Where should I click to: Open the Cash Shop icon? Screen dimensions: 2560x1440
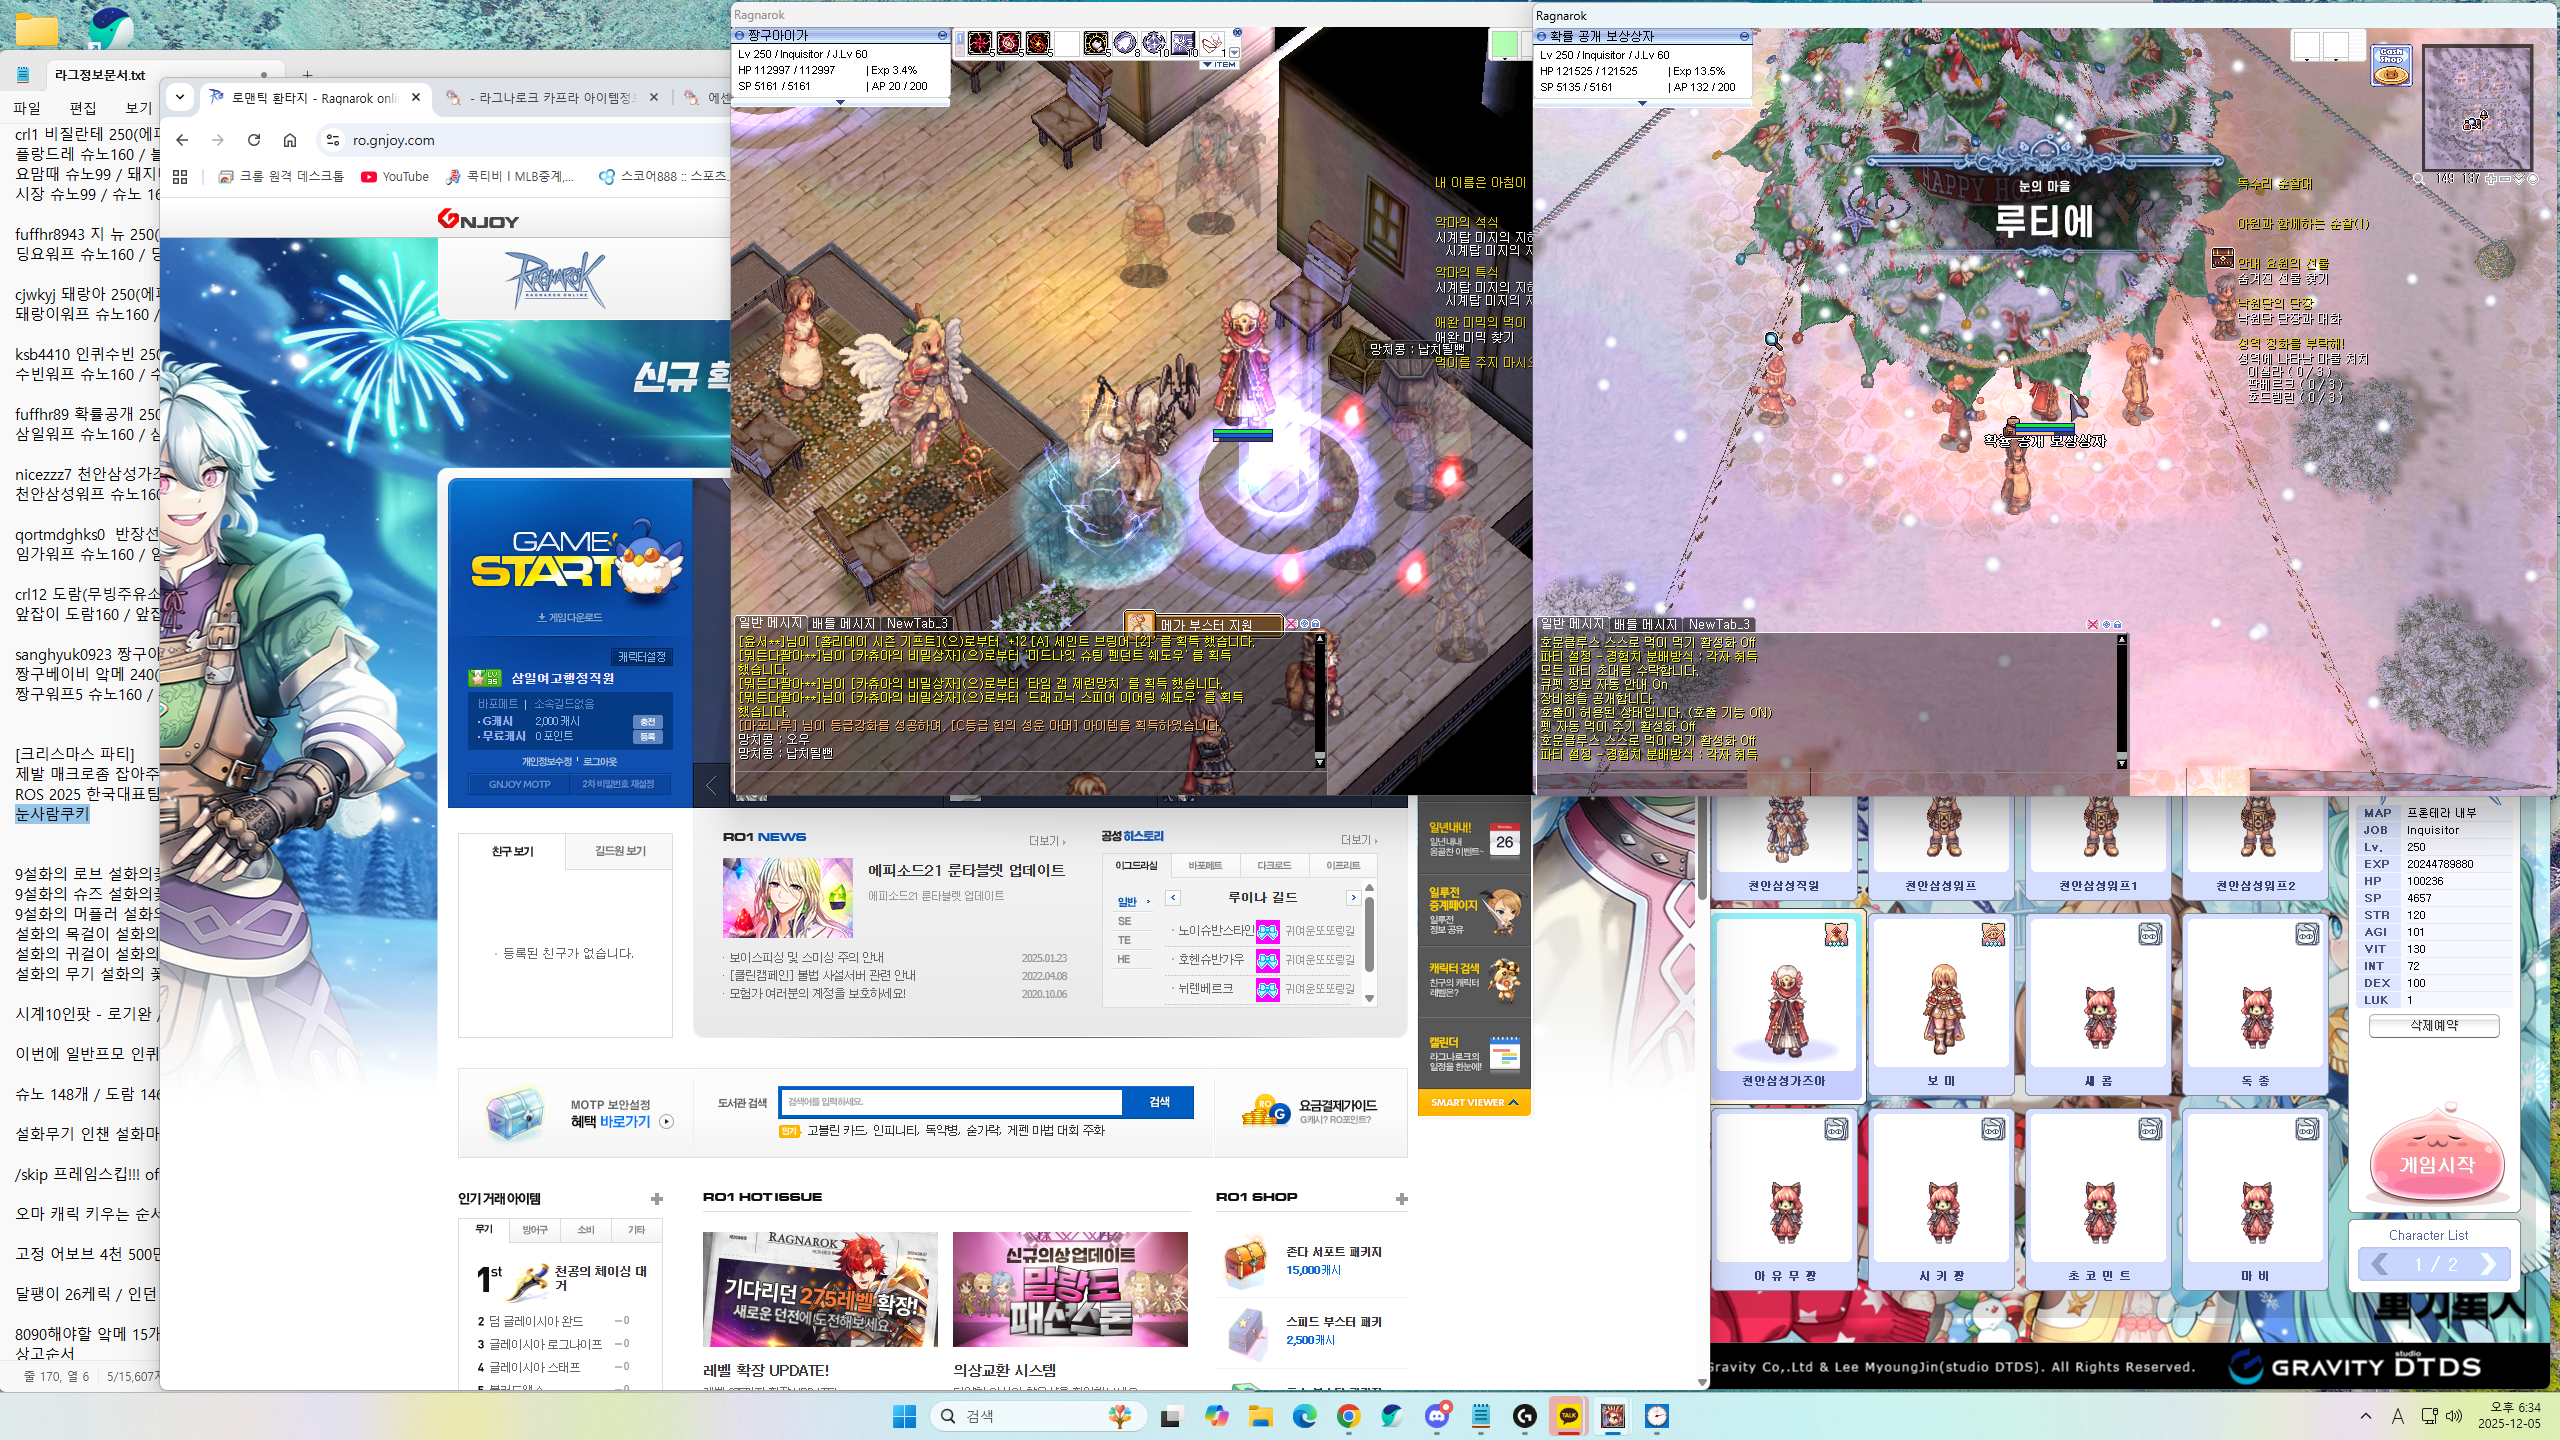[x=2391, y=65]
